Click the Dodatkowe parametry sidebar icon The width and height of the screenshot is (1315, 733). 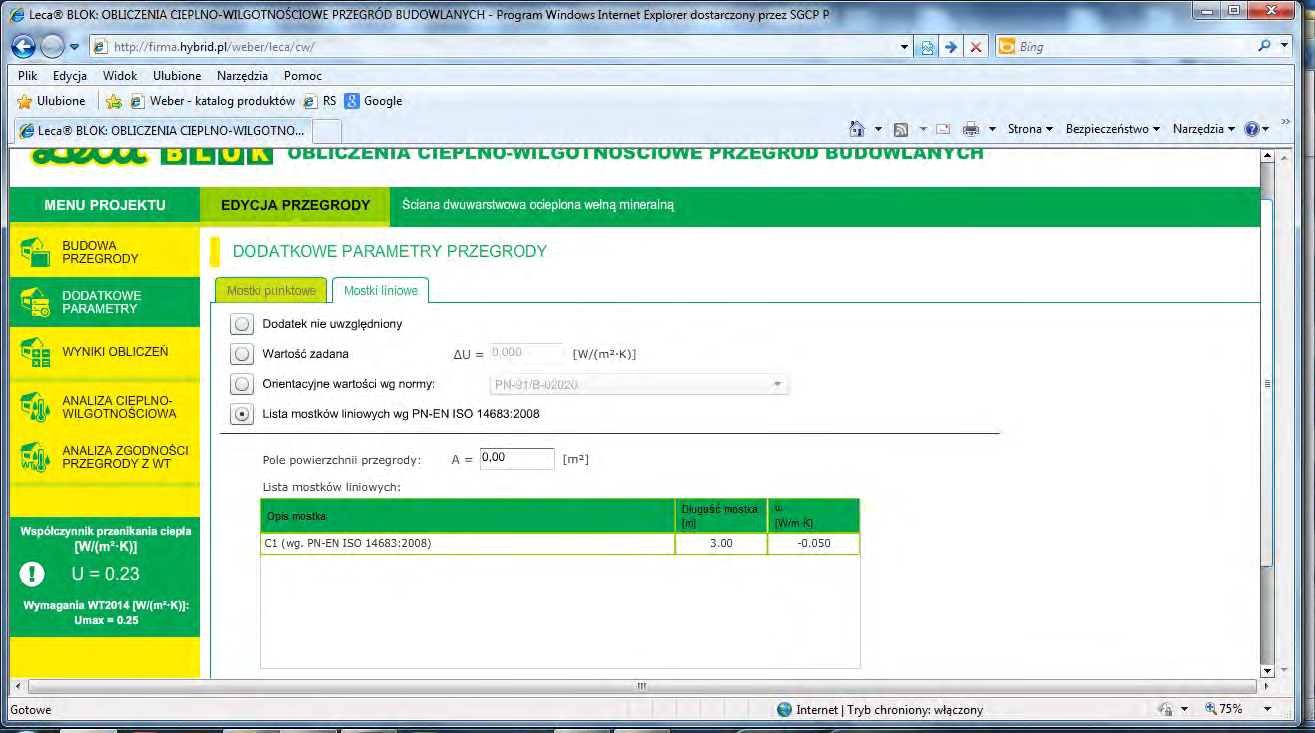(x=35, y=302)
